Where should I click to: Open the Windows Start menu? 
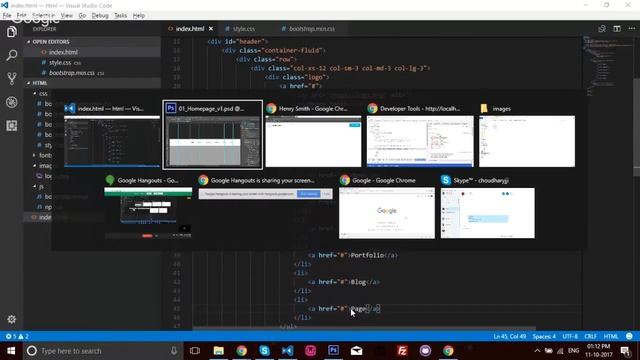point(11,351)
